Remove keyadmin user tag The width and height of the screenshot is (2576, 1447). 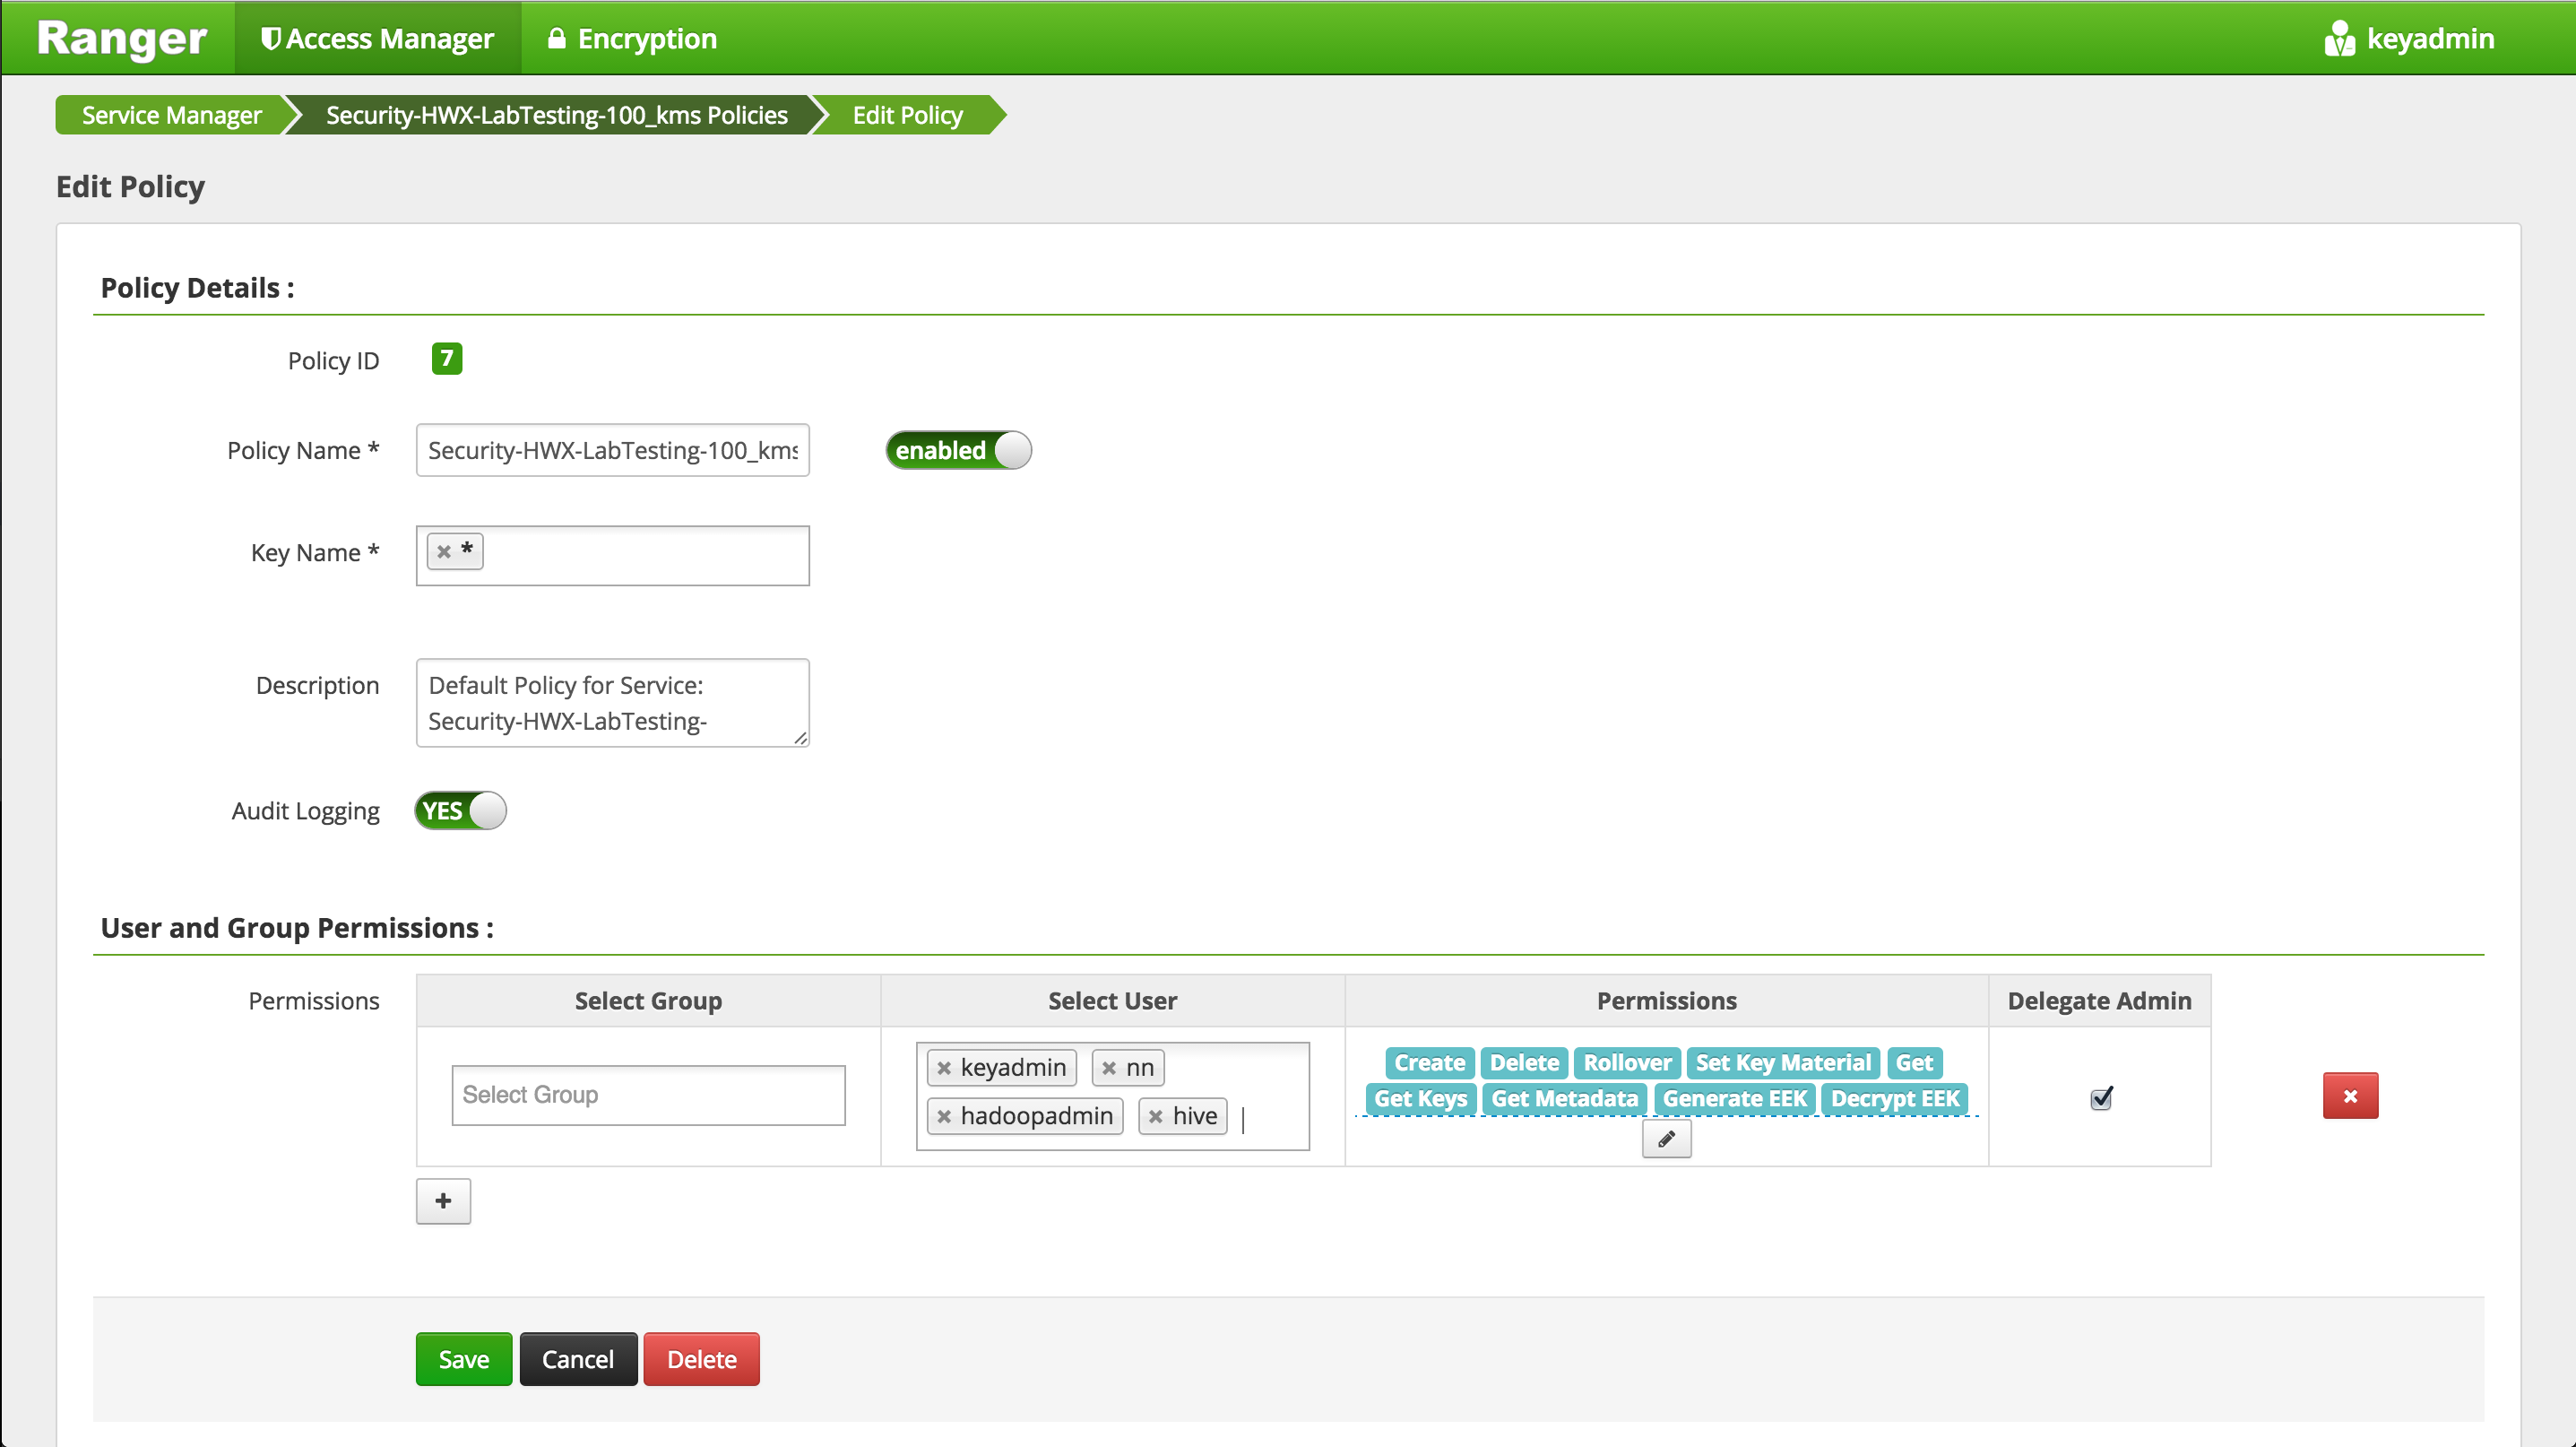tap(943, 1068)
